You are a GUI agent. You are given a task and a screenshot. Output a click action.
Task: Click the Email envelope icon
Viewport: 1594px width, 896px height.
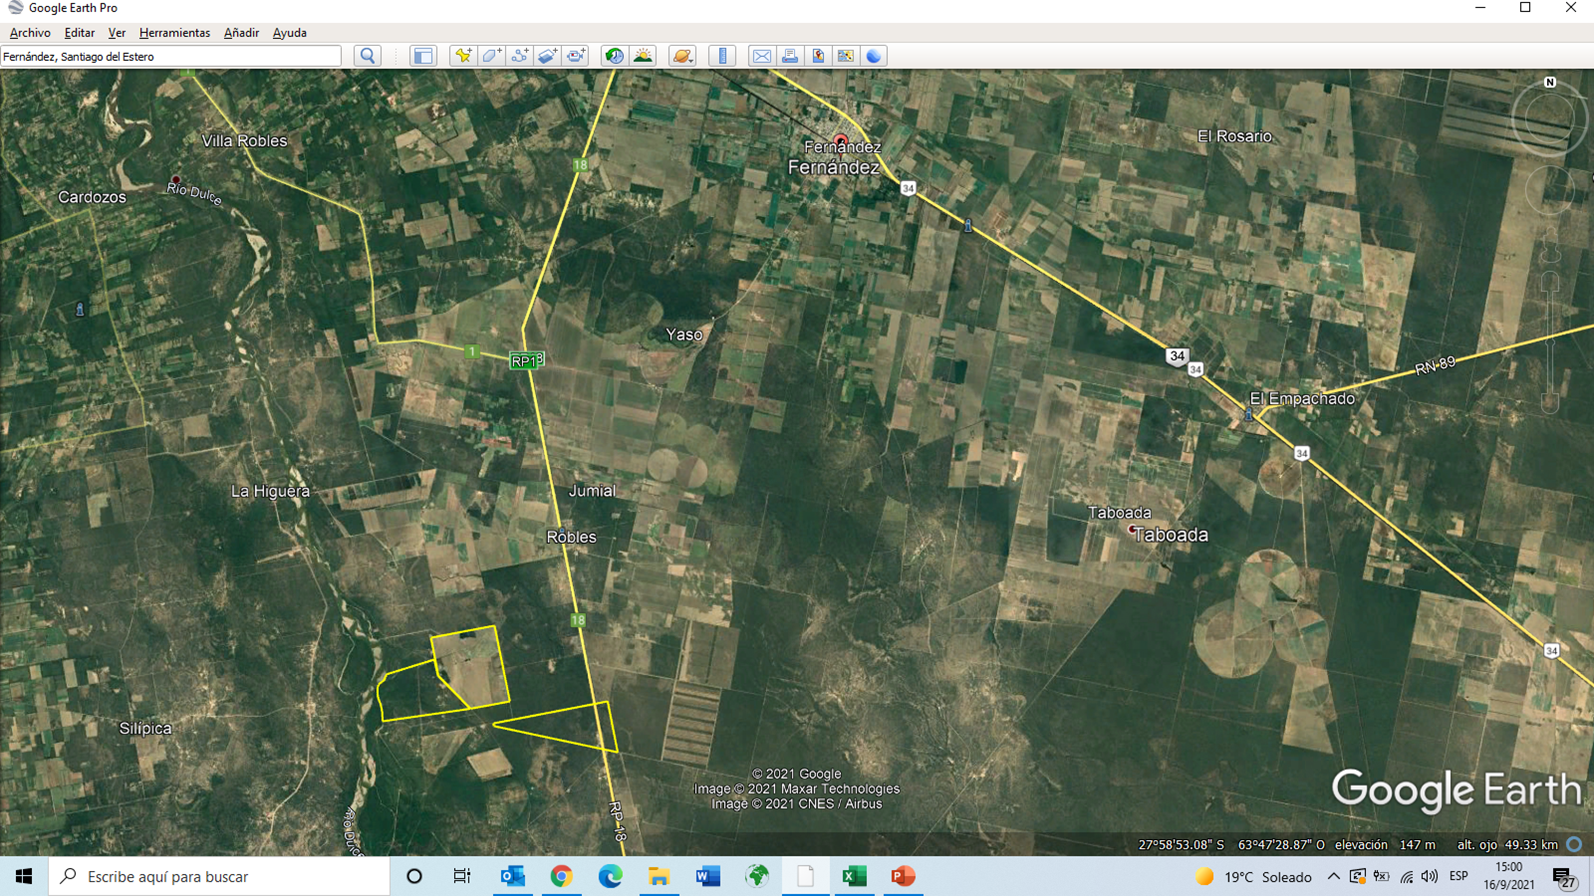click(762, 56)
